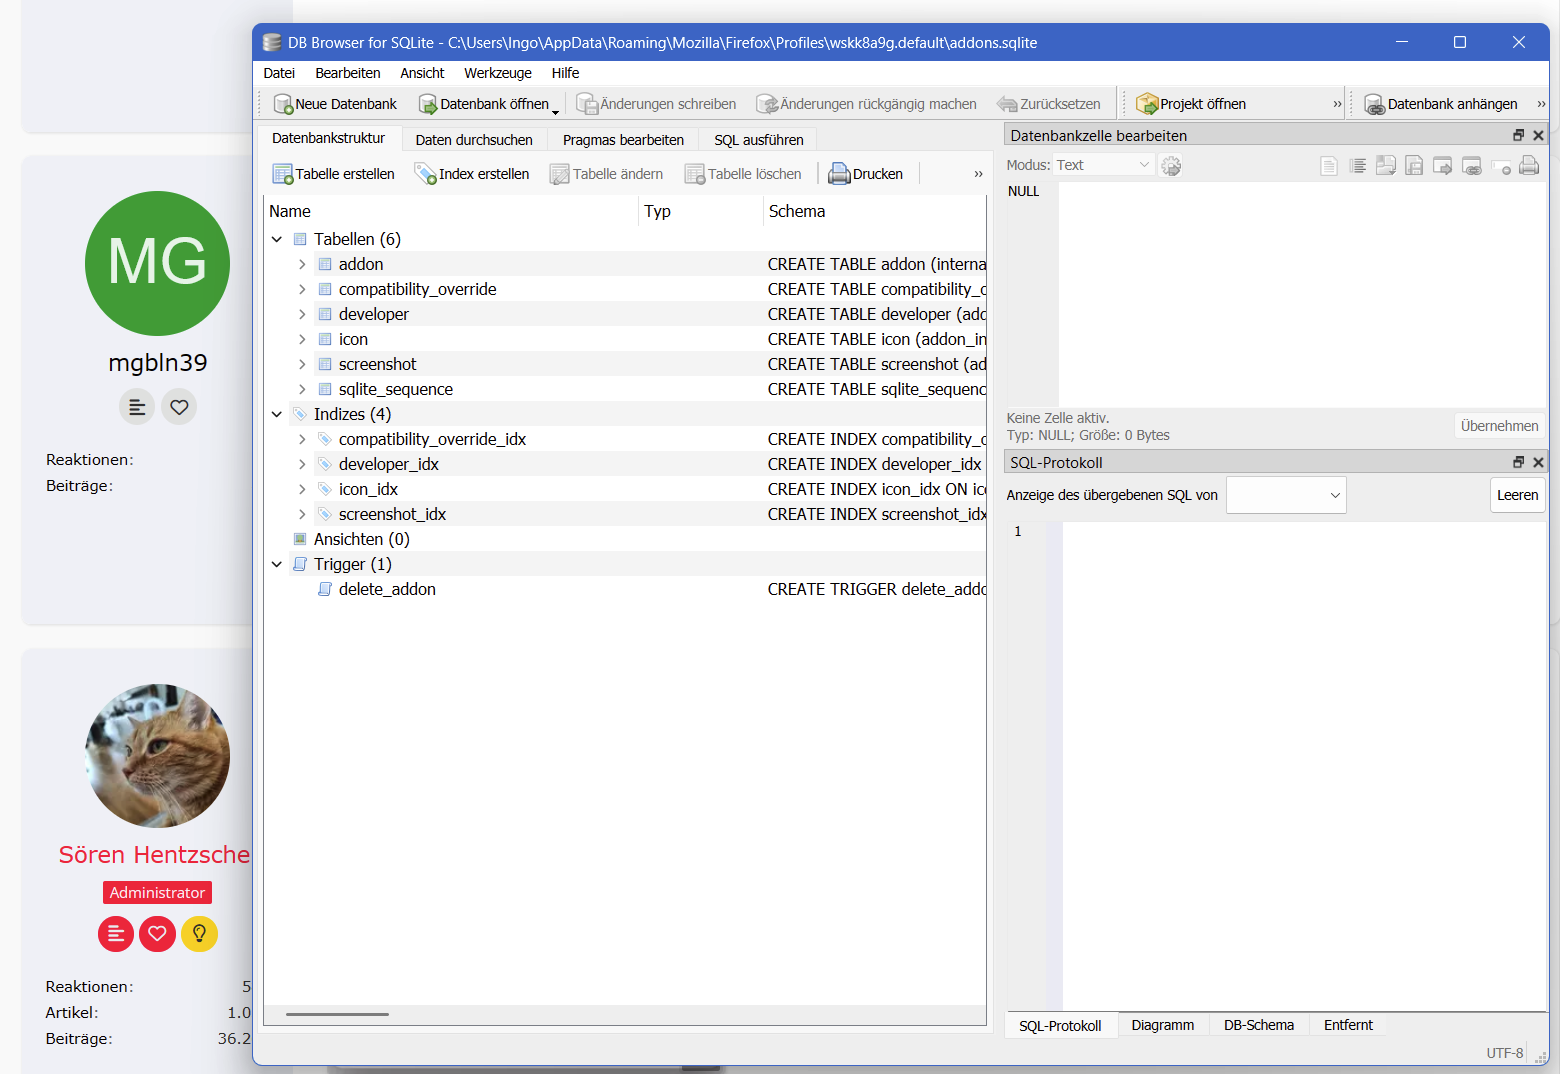Image resolution: width=1560 pixels, height=1074 pixels.
Task: Click the Neue Datenbank toolbar icon
Action: pos(283,104)
